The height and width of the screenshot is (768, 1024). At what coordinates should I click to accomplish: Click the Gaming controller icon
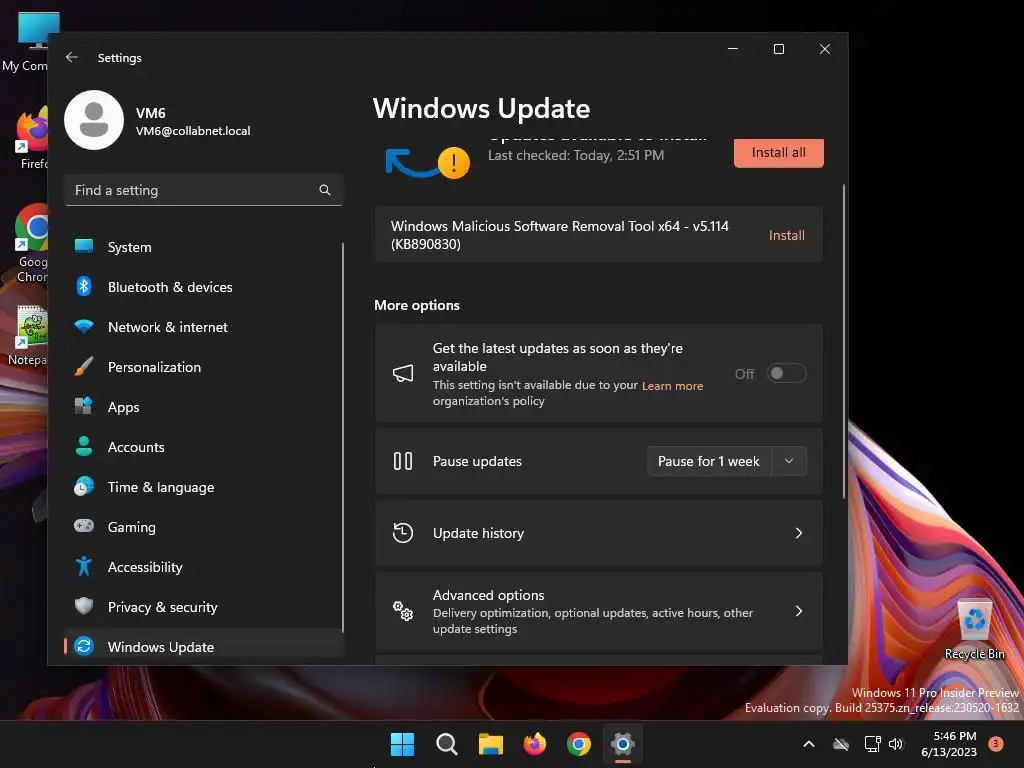pos(84,526)
